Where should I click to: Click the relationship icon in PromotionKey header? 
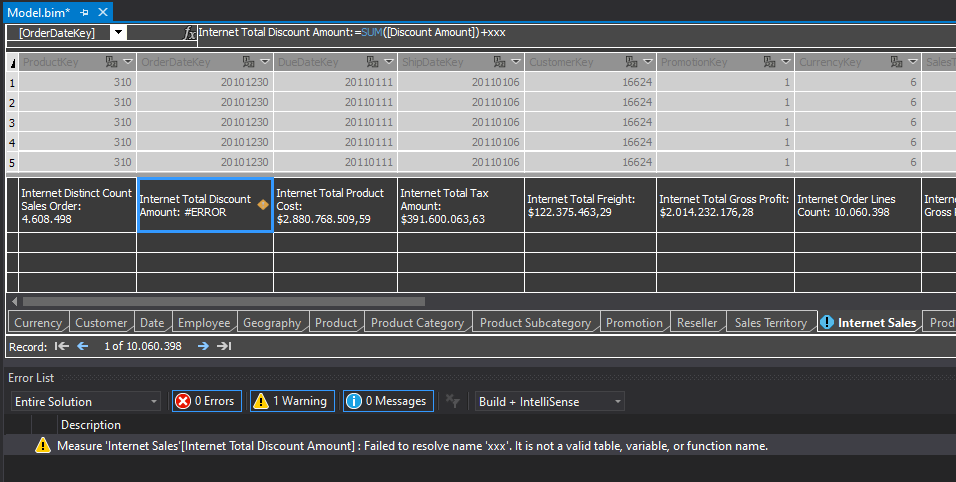pos(769,62)
